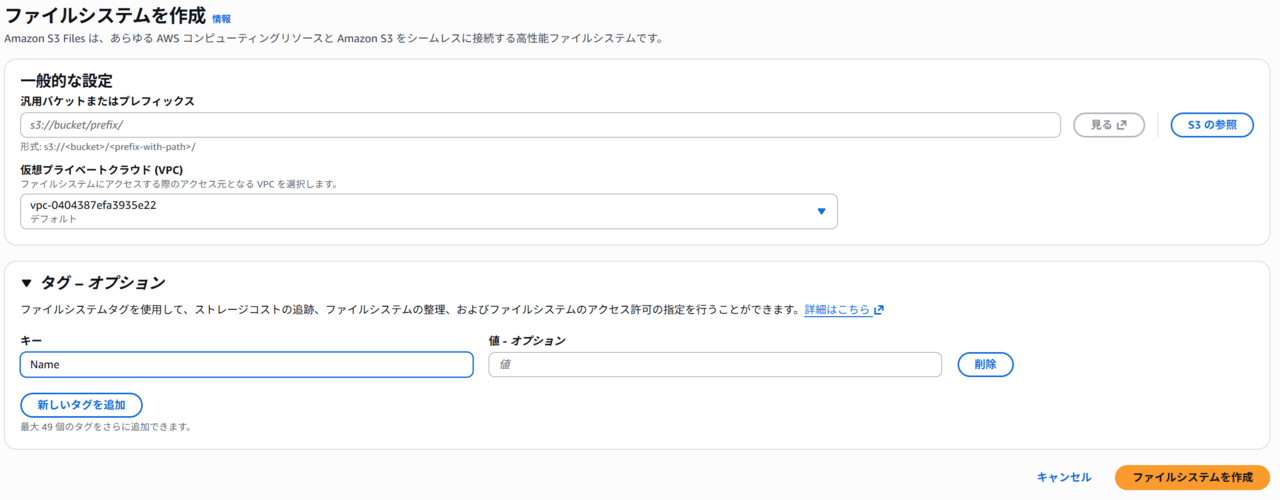Click the 情報 link beside the page title
Screen dimensions: 1280x500
point(221,19)
